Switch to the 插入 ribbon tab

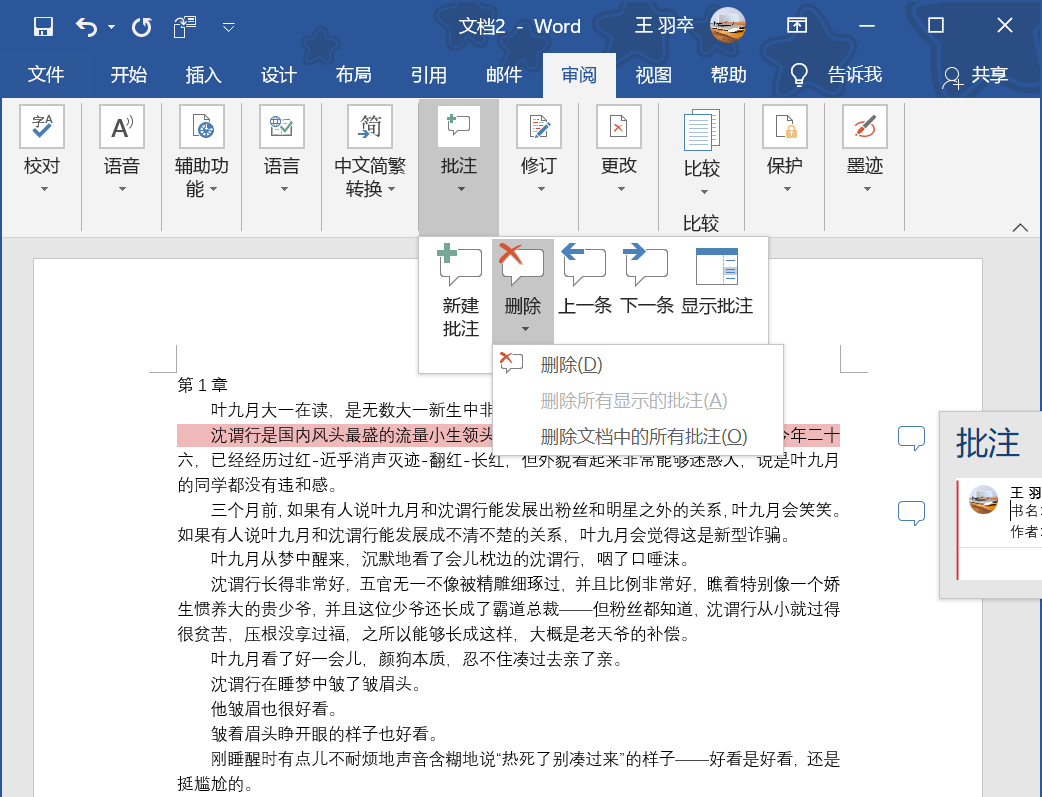pyautogui.click(x=203, y=74)
